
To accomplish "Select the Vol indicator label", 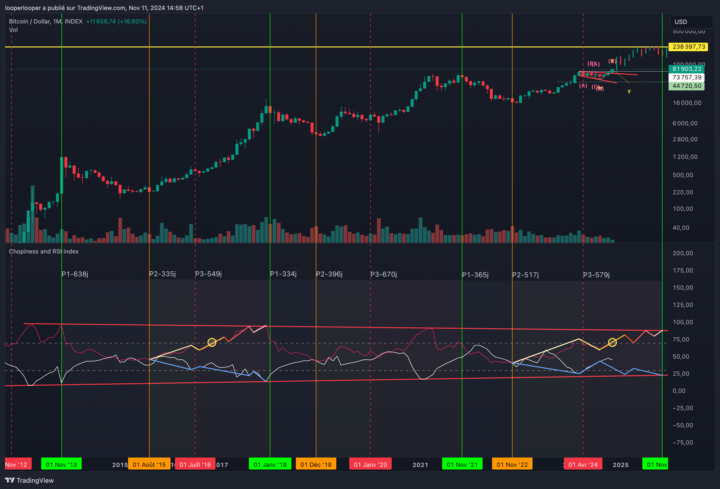I will (14, 30).
